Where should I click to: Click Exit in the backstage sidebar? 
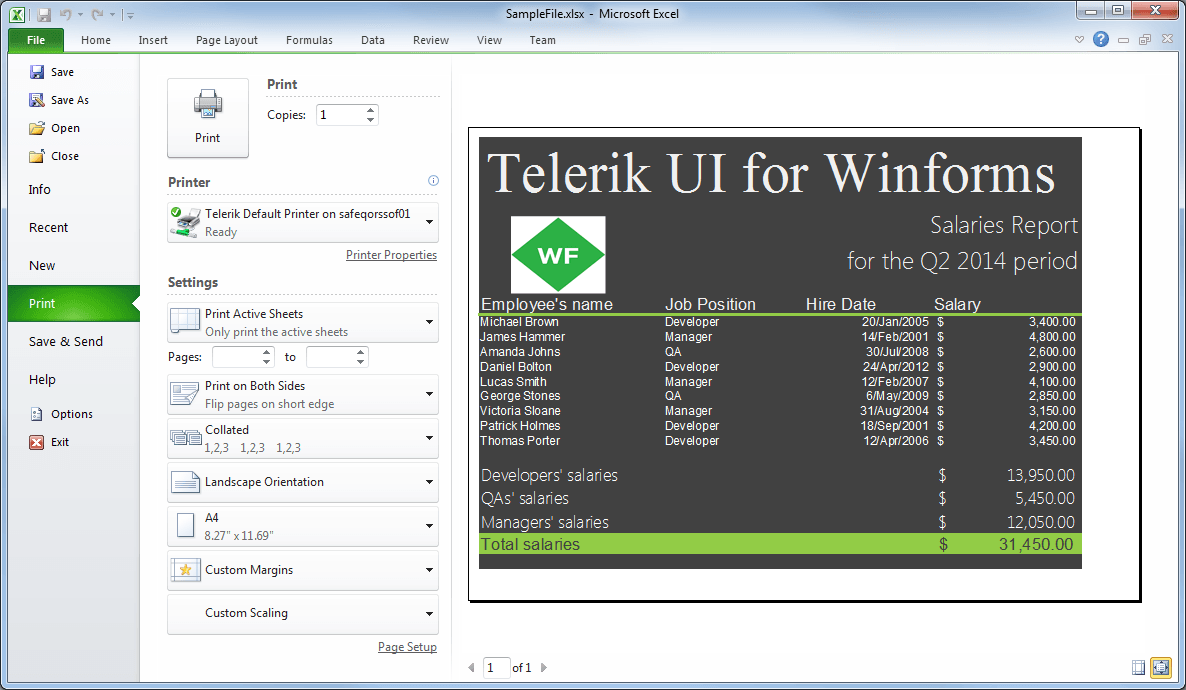[x=49, y=442]
